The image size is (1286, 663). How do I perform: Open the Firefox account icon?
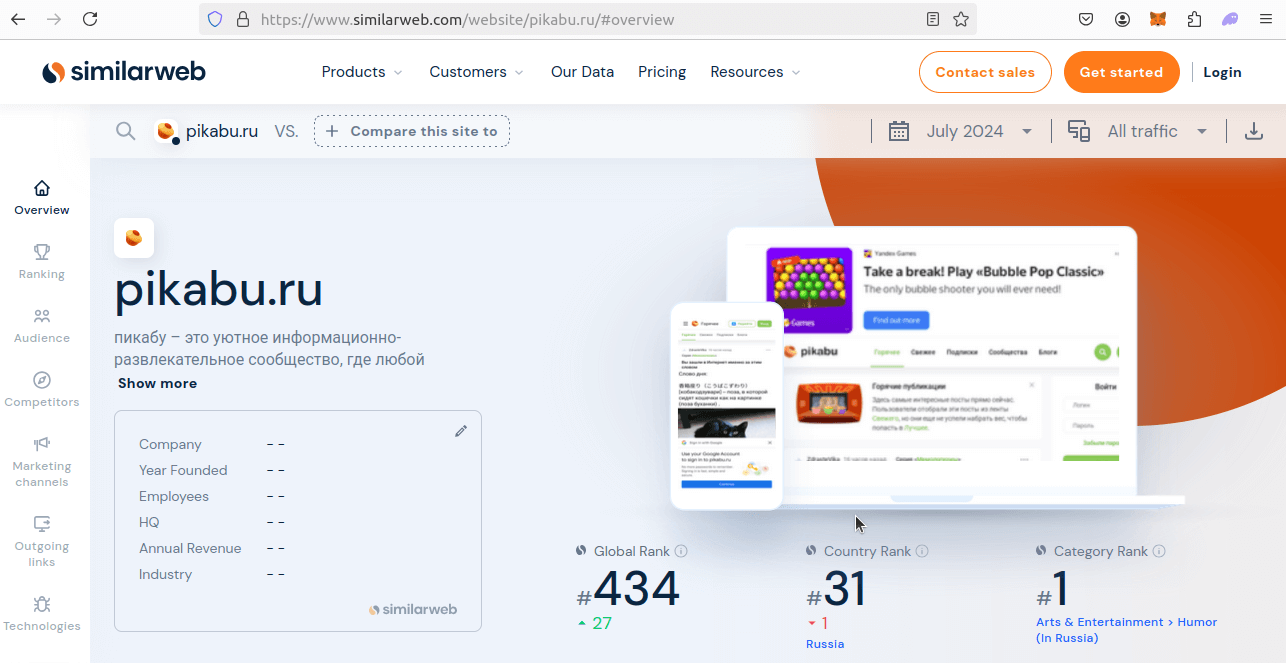1123,19
